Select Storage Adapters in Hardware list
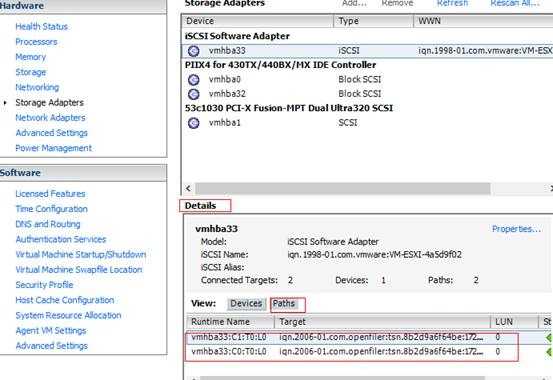 [x=50, y=102]
